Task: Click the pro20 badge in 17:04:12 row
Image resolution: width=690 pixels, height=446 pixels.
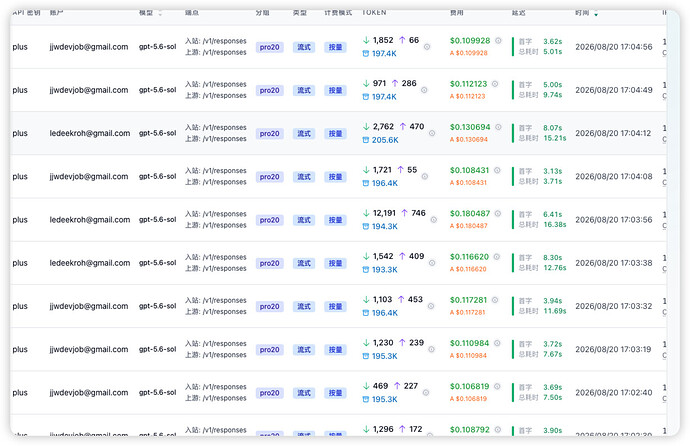Action: 269,133
